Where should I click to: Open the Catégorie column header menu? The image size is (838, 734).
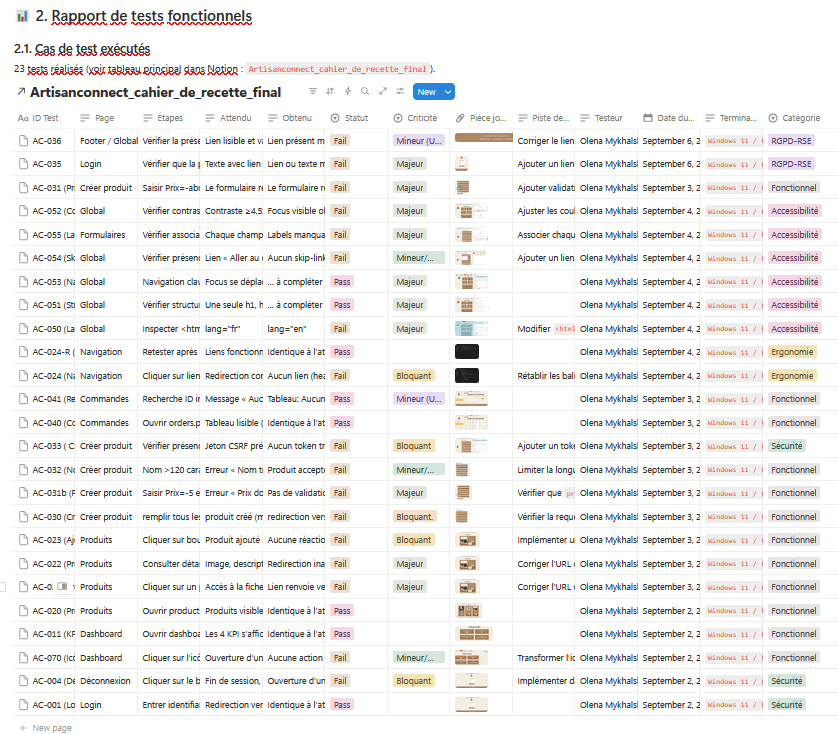click(799, 118)
